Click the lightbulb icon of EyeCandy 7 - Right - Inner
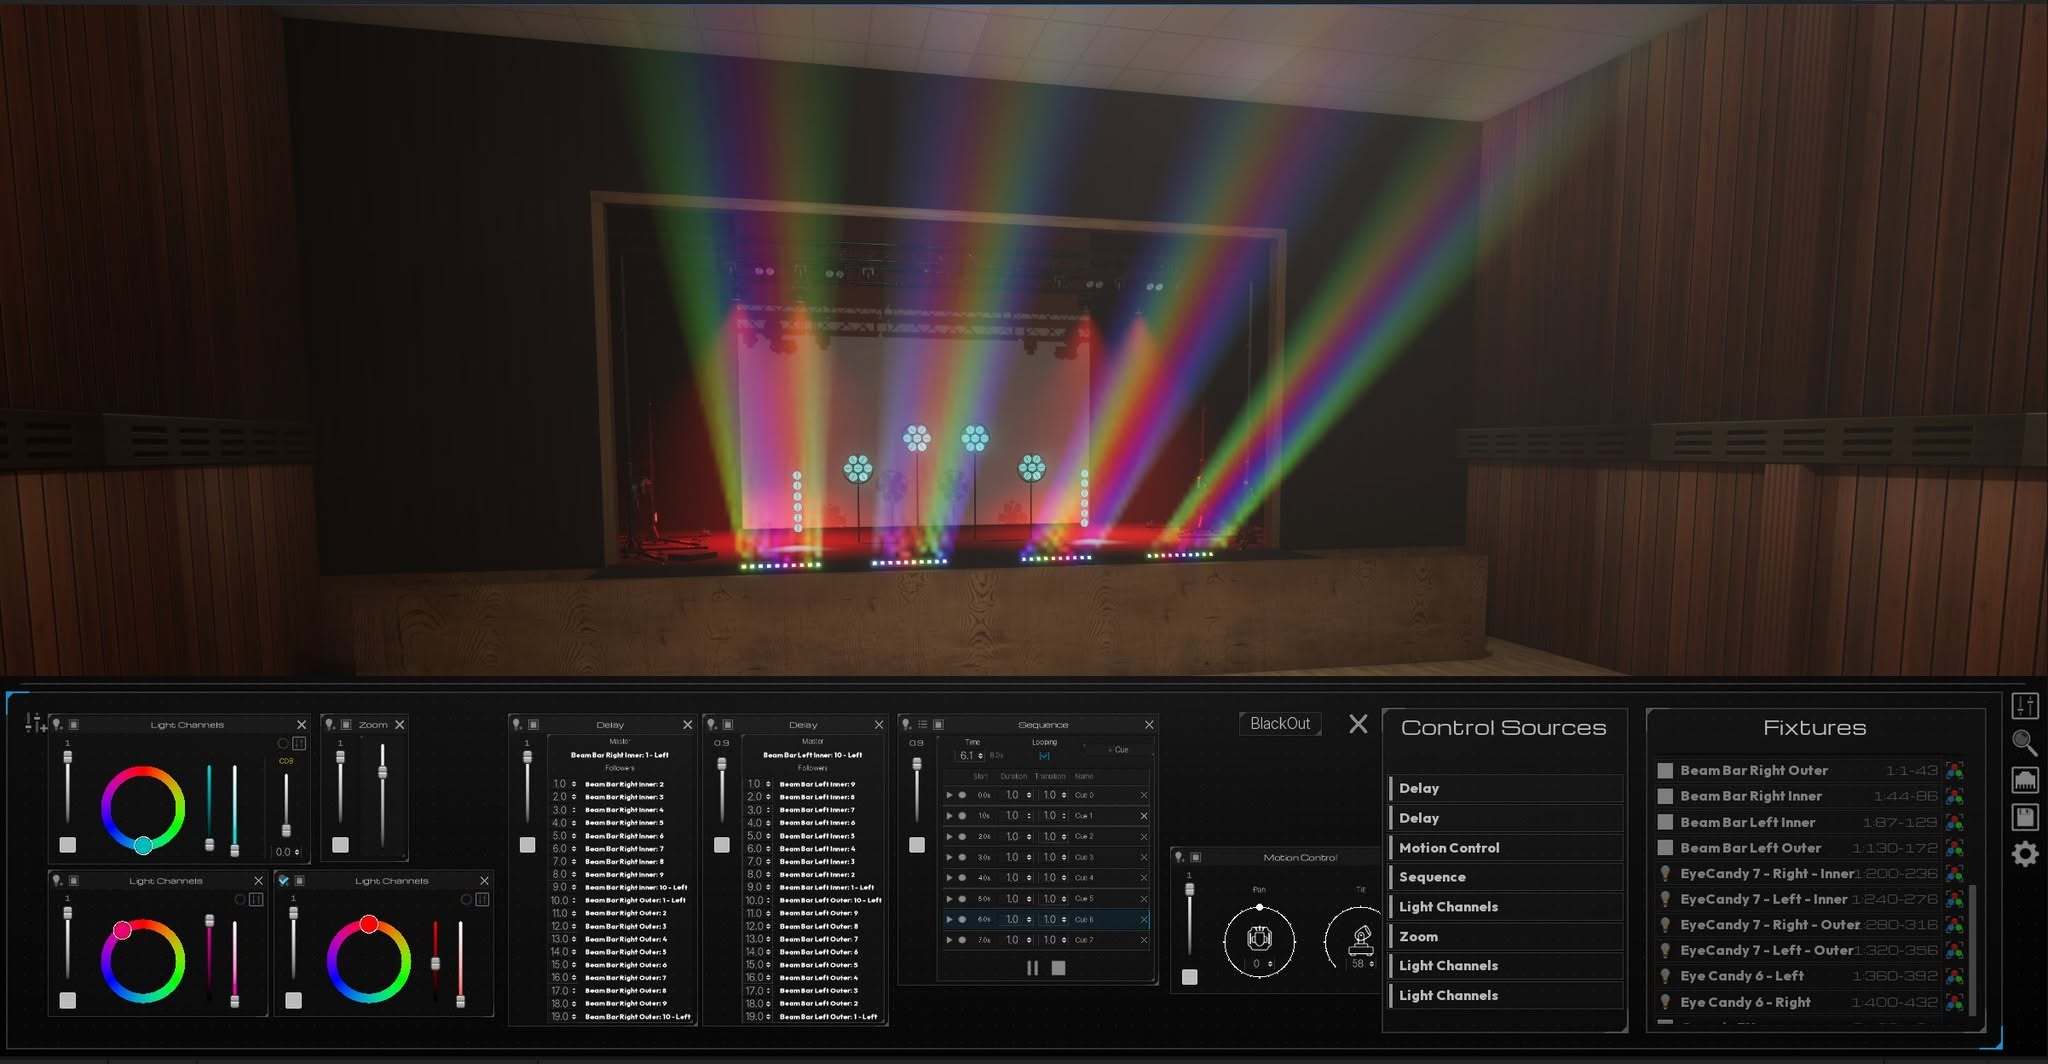 point(1665,873)
